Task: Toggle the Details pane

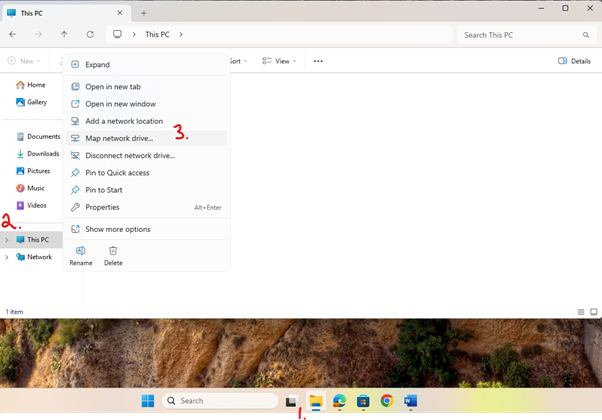Action: pos(574,61)
